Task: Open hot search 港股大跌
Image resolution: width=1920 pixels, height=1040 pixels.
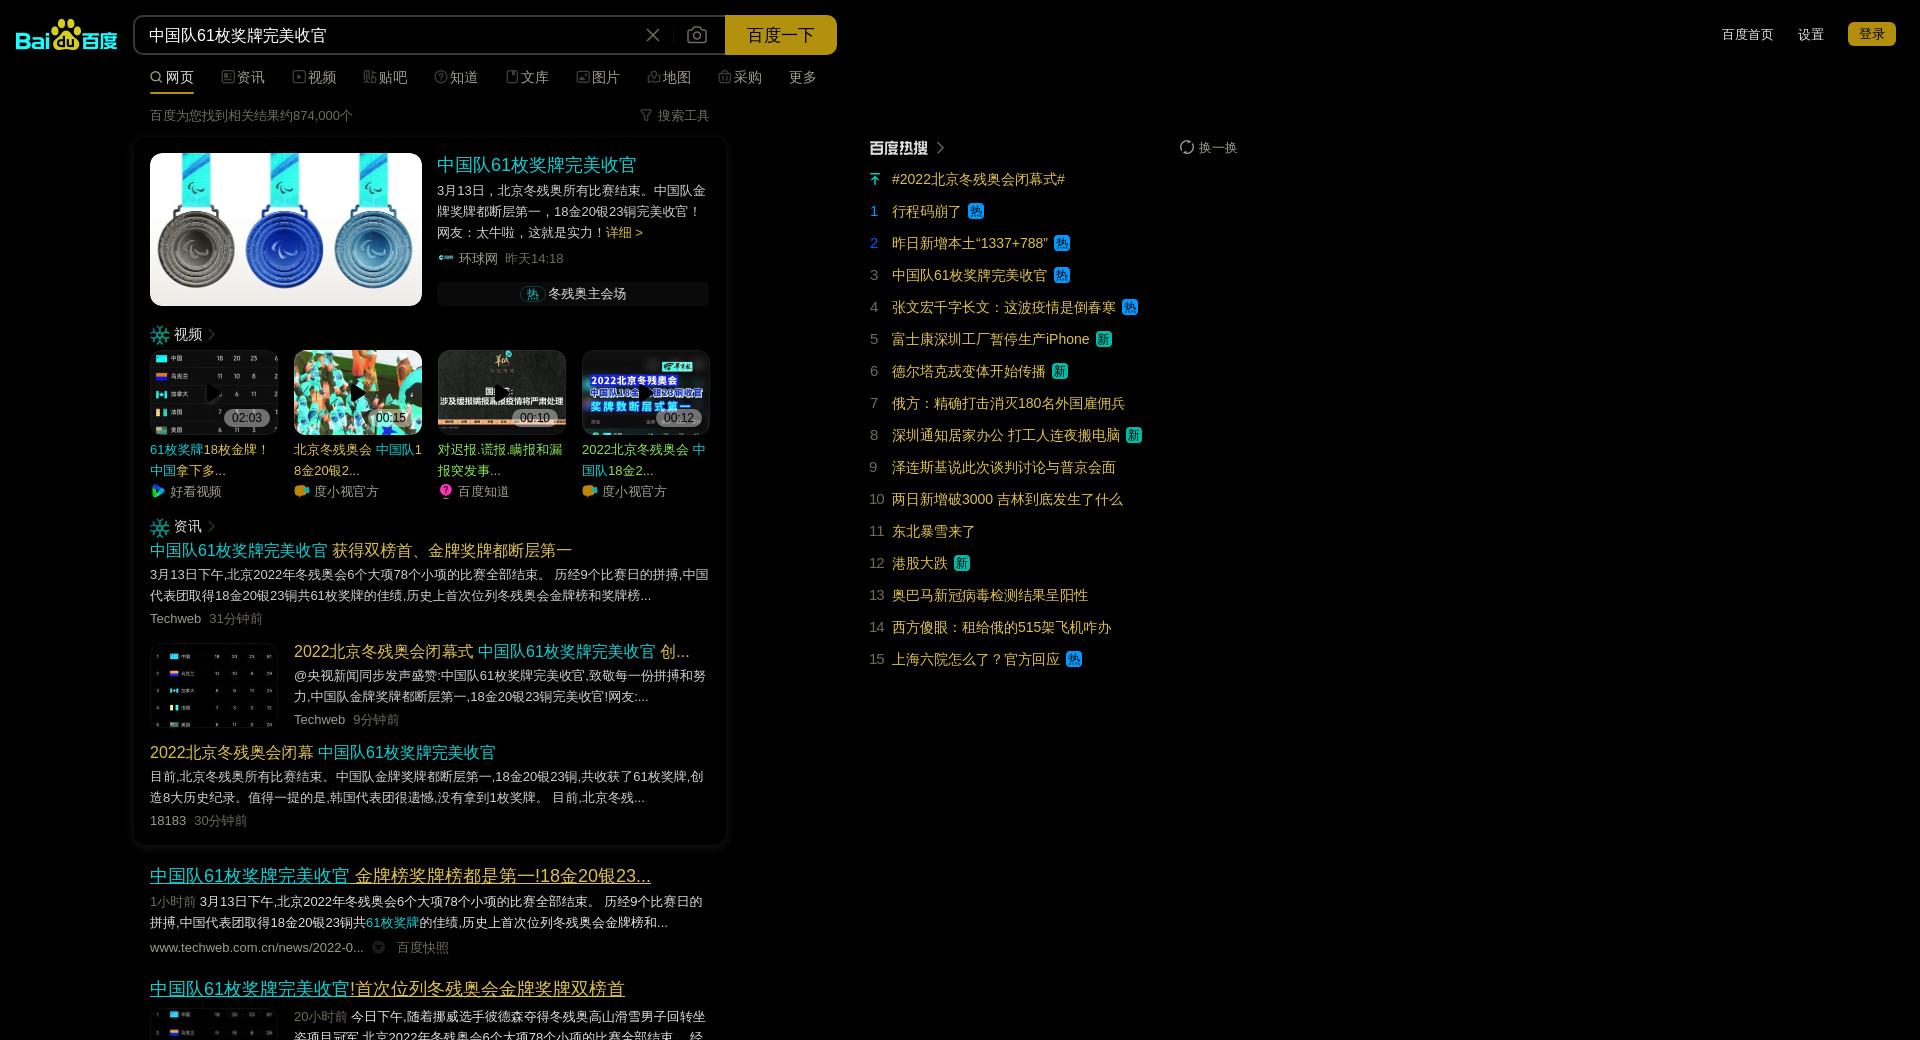Action: 919,563
